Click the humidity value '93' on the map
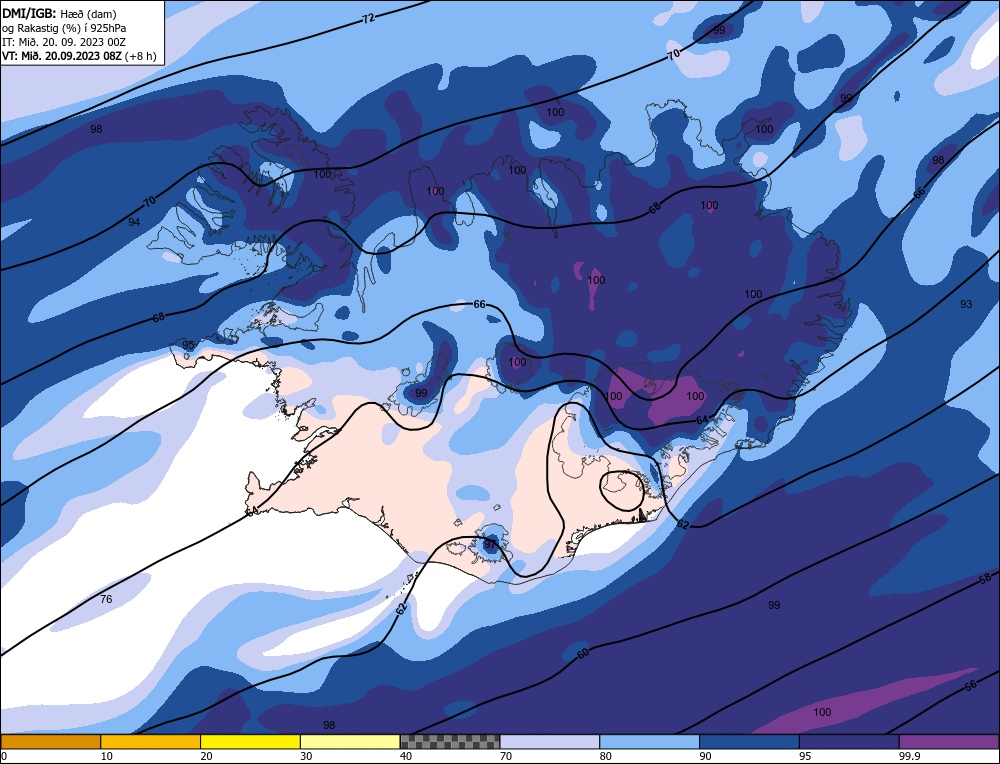 [x=966, y=304]
